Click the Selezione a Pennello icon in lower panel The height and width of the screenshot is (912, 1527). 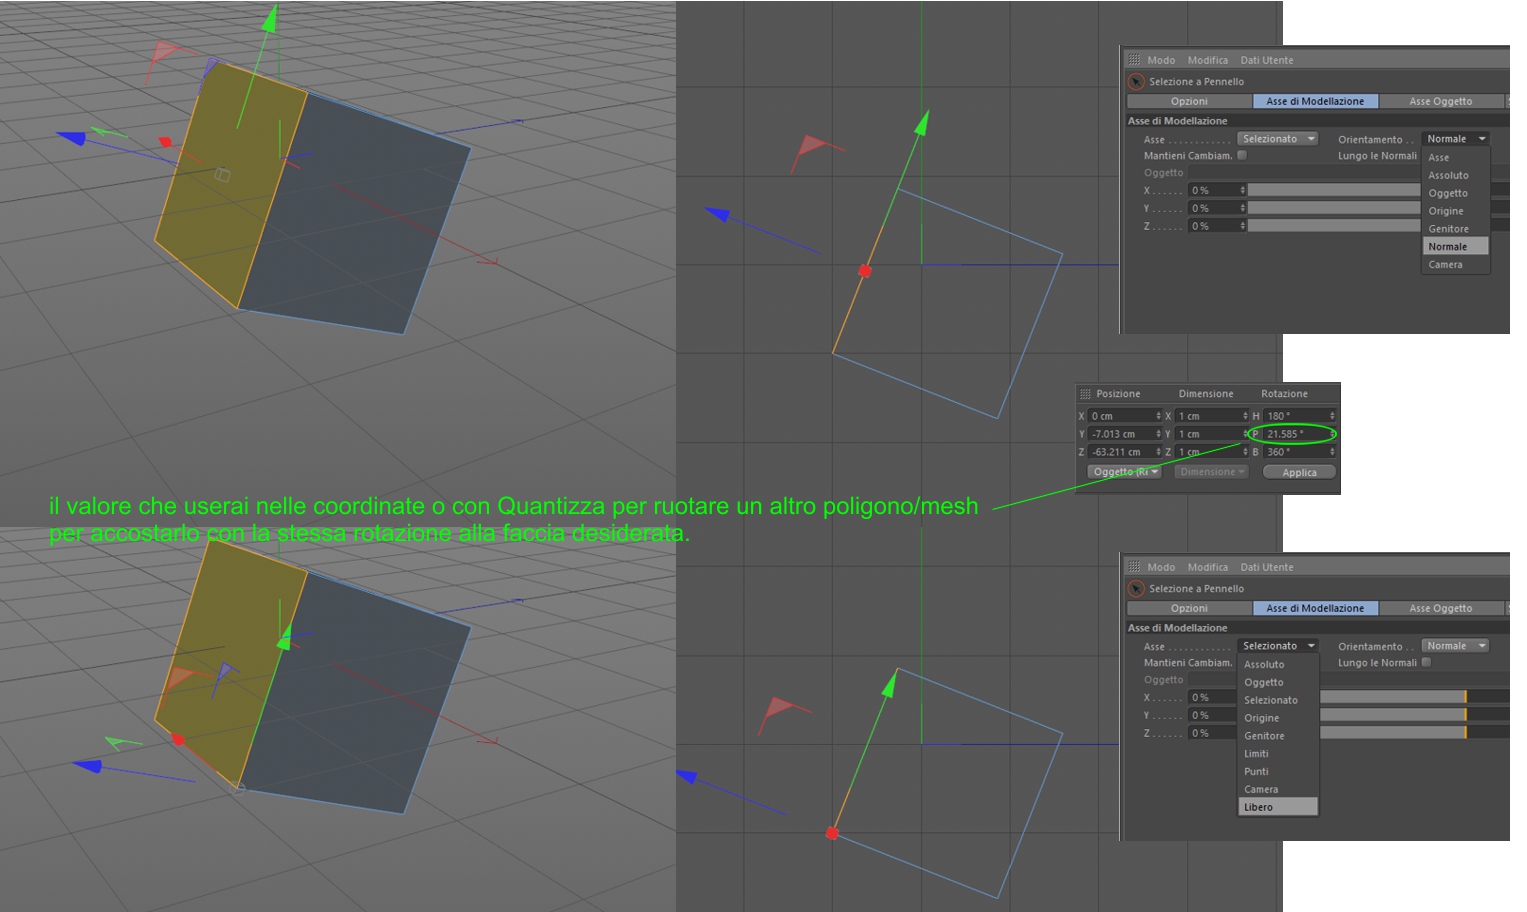[1136, 589]
